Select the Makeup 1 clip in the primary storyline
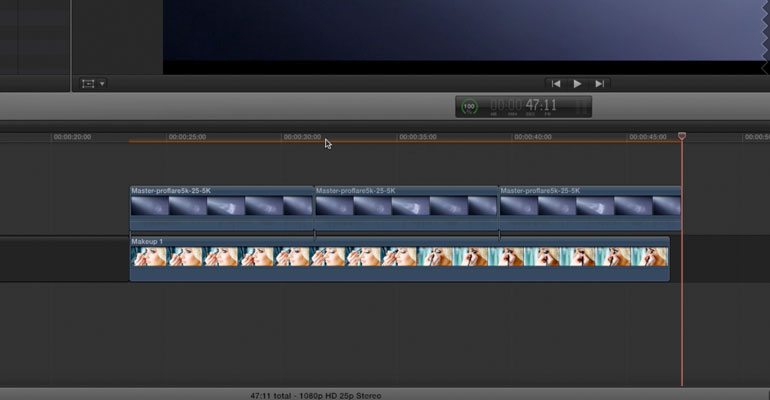 pos(400,259)
